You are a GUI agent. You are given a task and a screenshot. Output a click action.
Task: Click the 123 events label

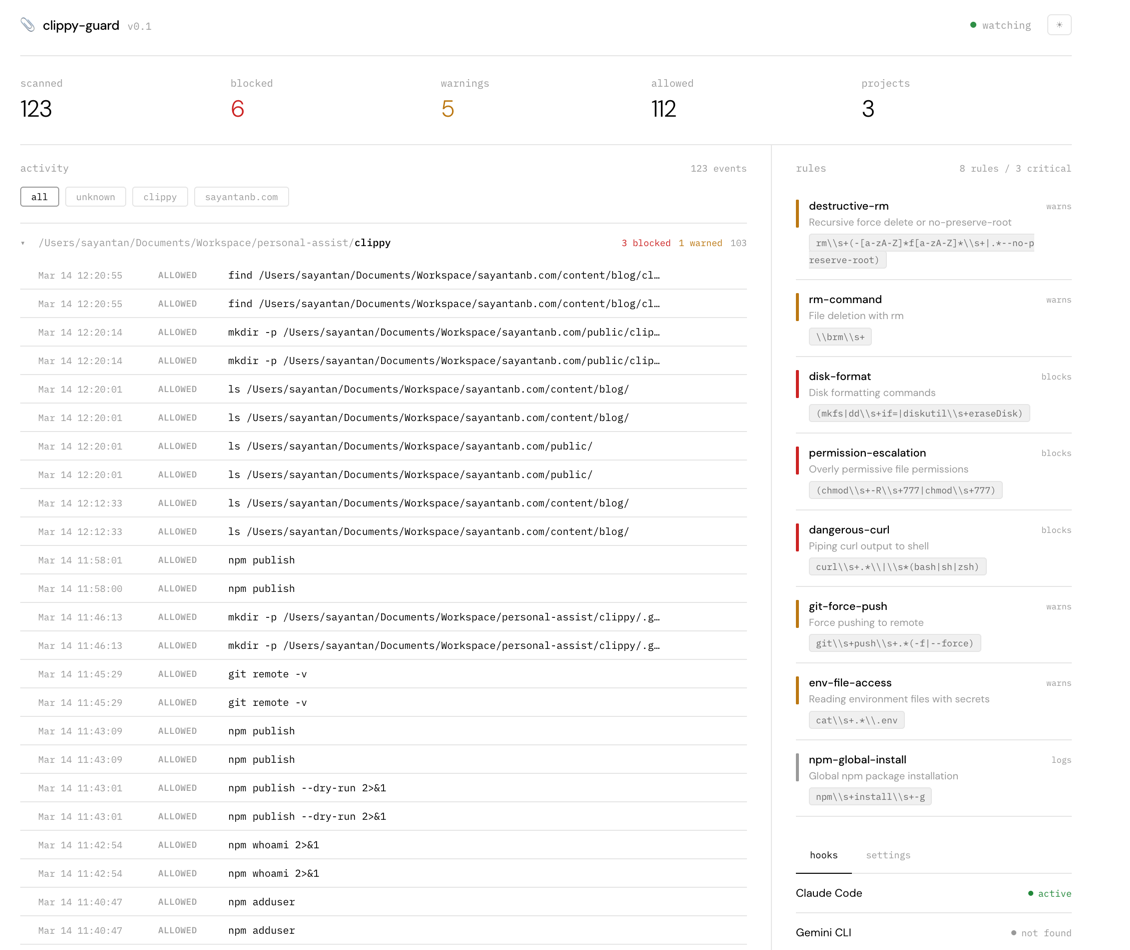click(721, 168)
